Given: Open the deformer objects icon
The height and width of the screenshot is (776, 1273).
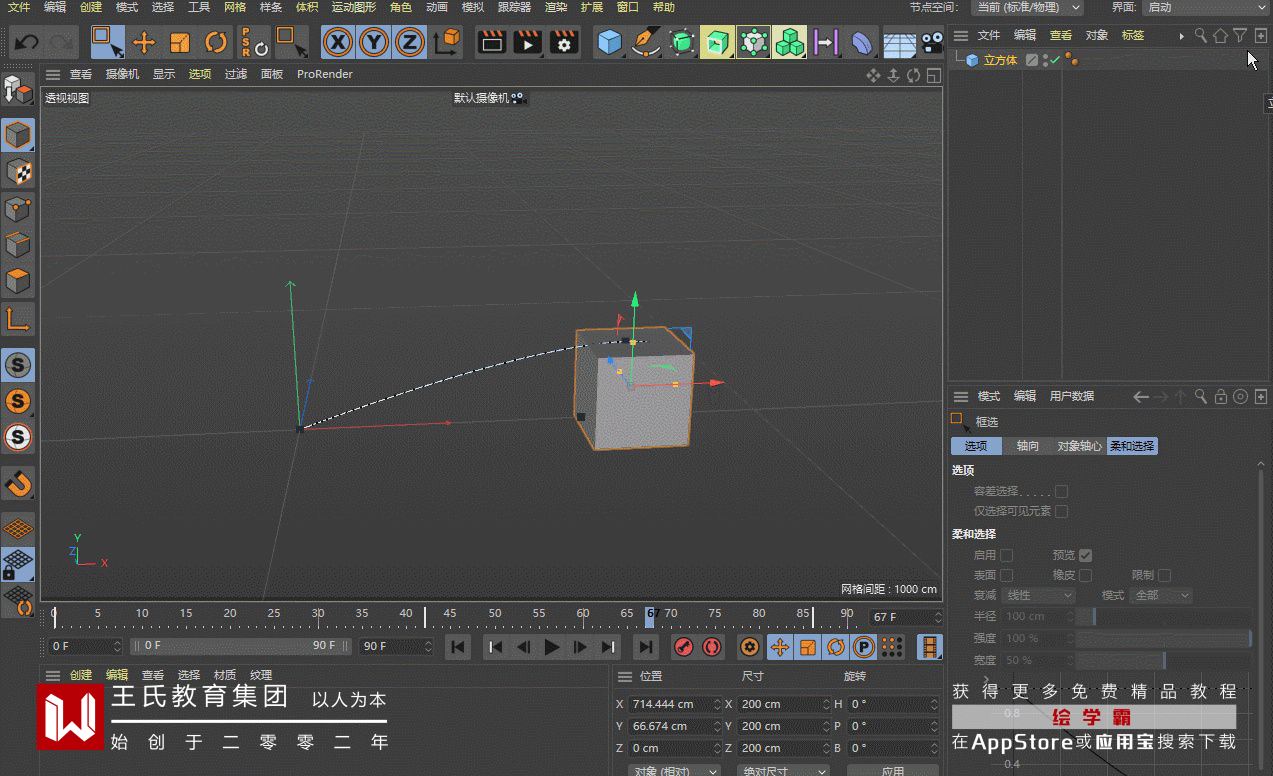Looking at the screenshot, I should 861,42.
